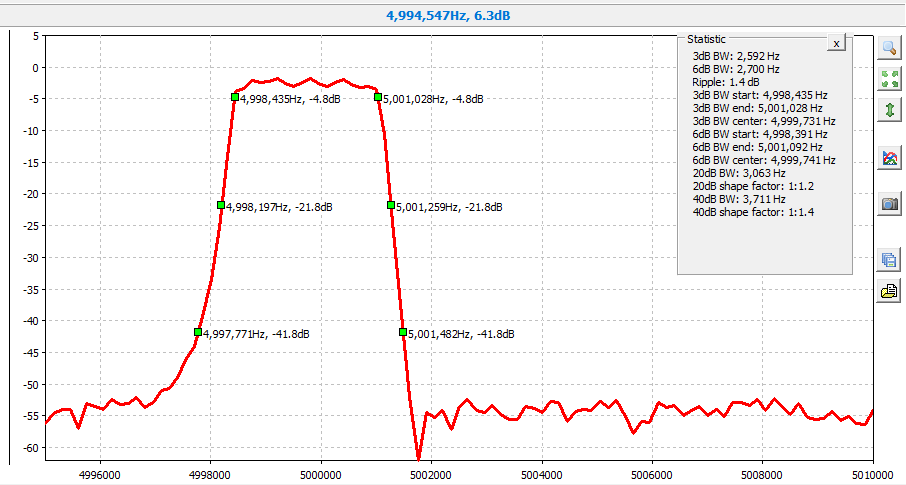Select the 5,001,259Hz -21.8dB marker
This screenshot has height=485, width=906.
click(391, 205)
